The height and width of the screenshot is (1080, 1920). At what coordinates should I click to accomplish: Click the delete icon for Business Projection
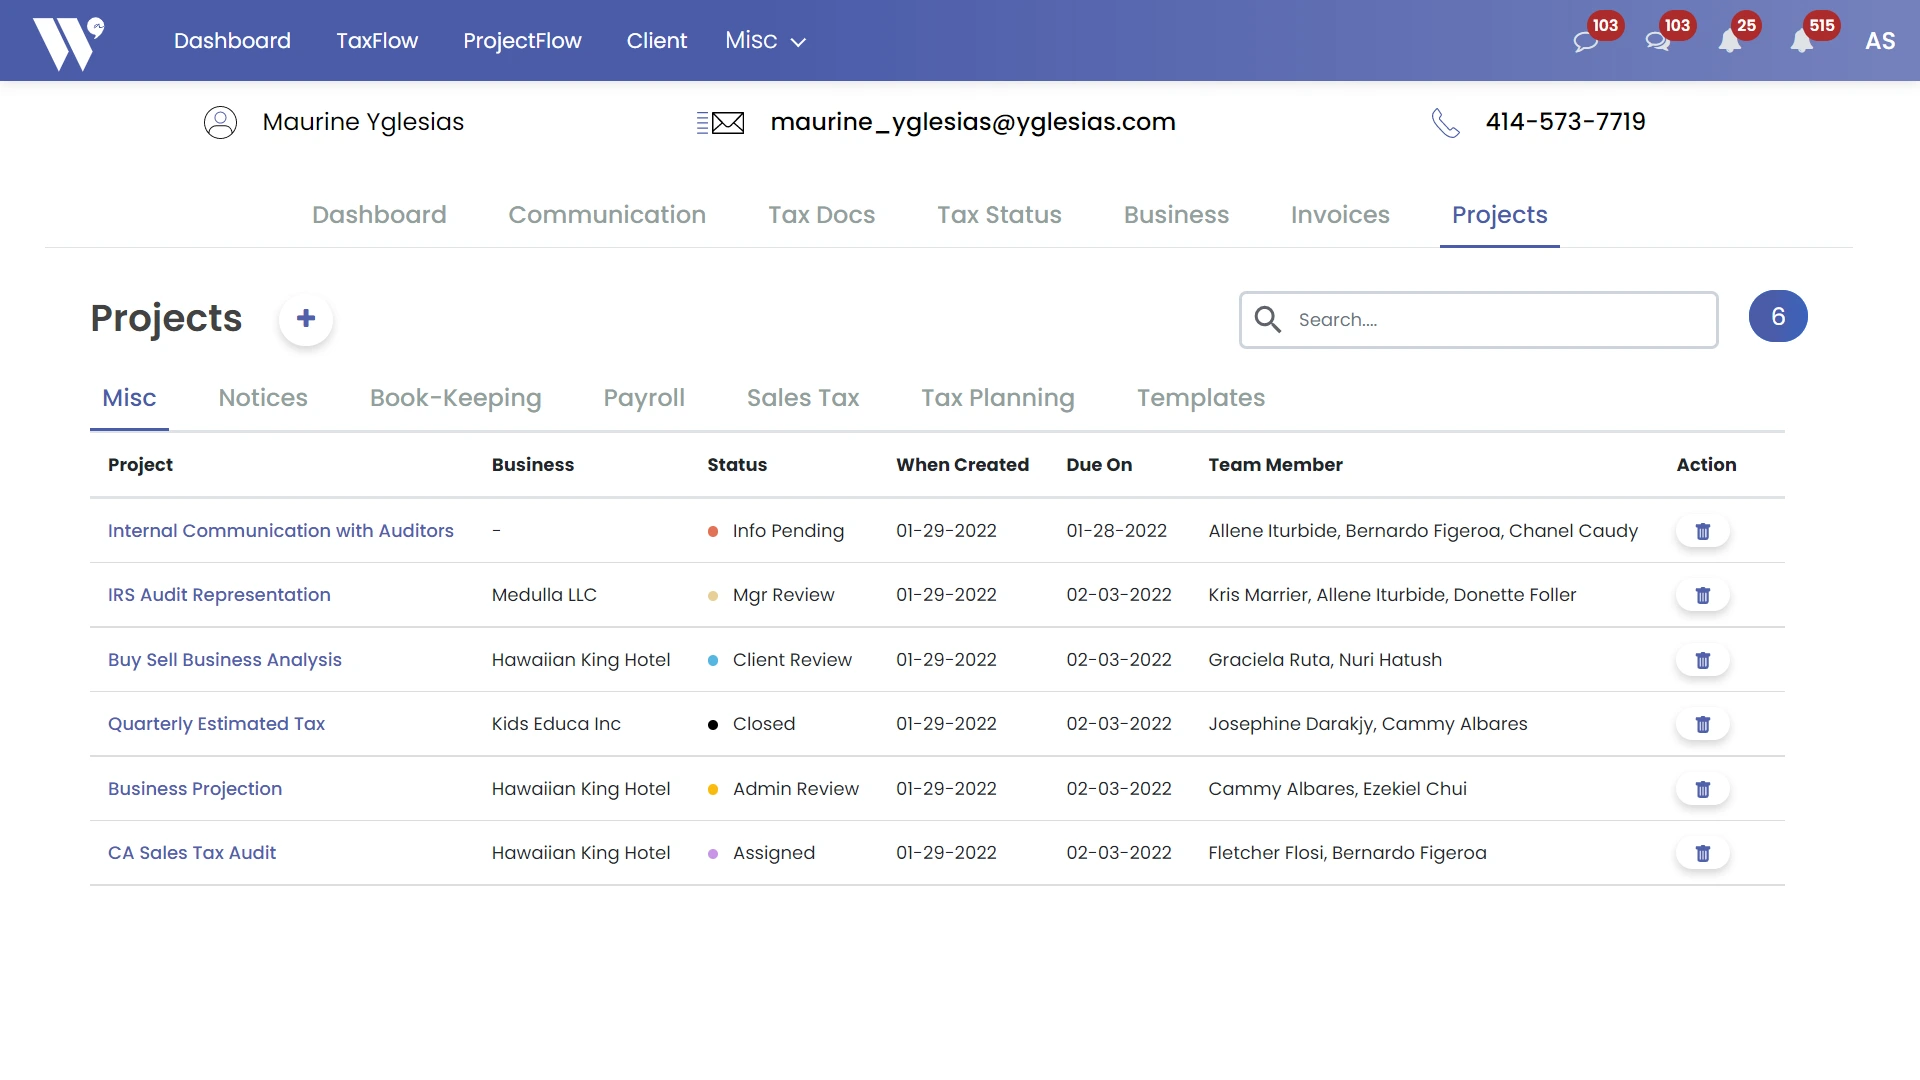[1704, 787]
